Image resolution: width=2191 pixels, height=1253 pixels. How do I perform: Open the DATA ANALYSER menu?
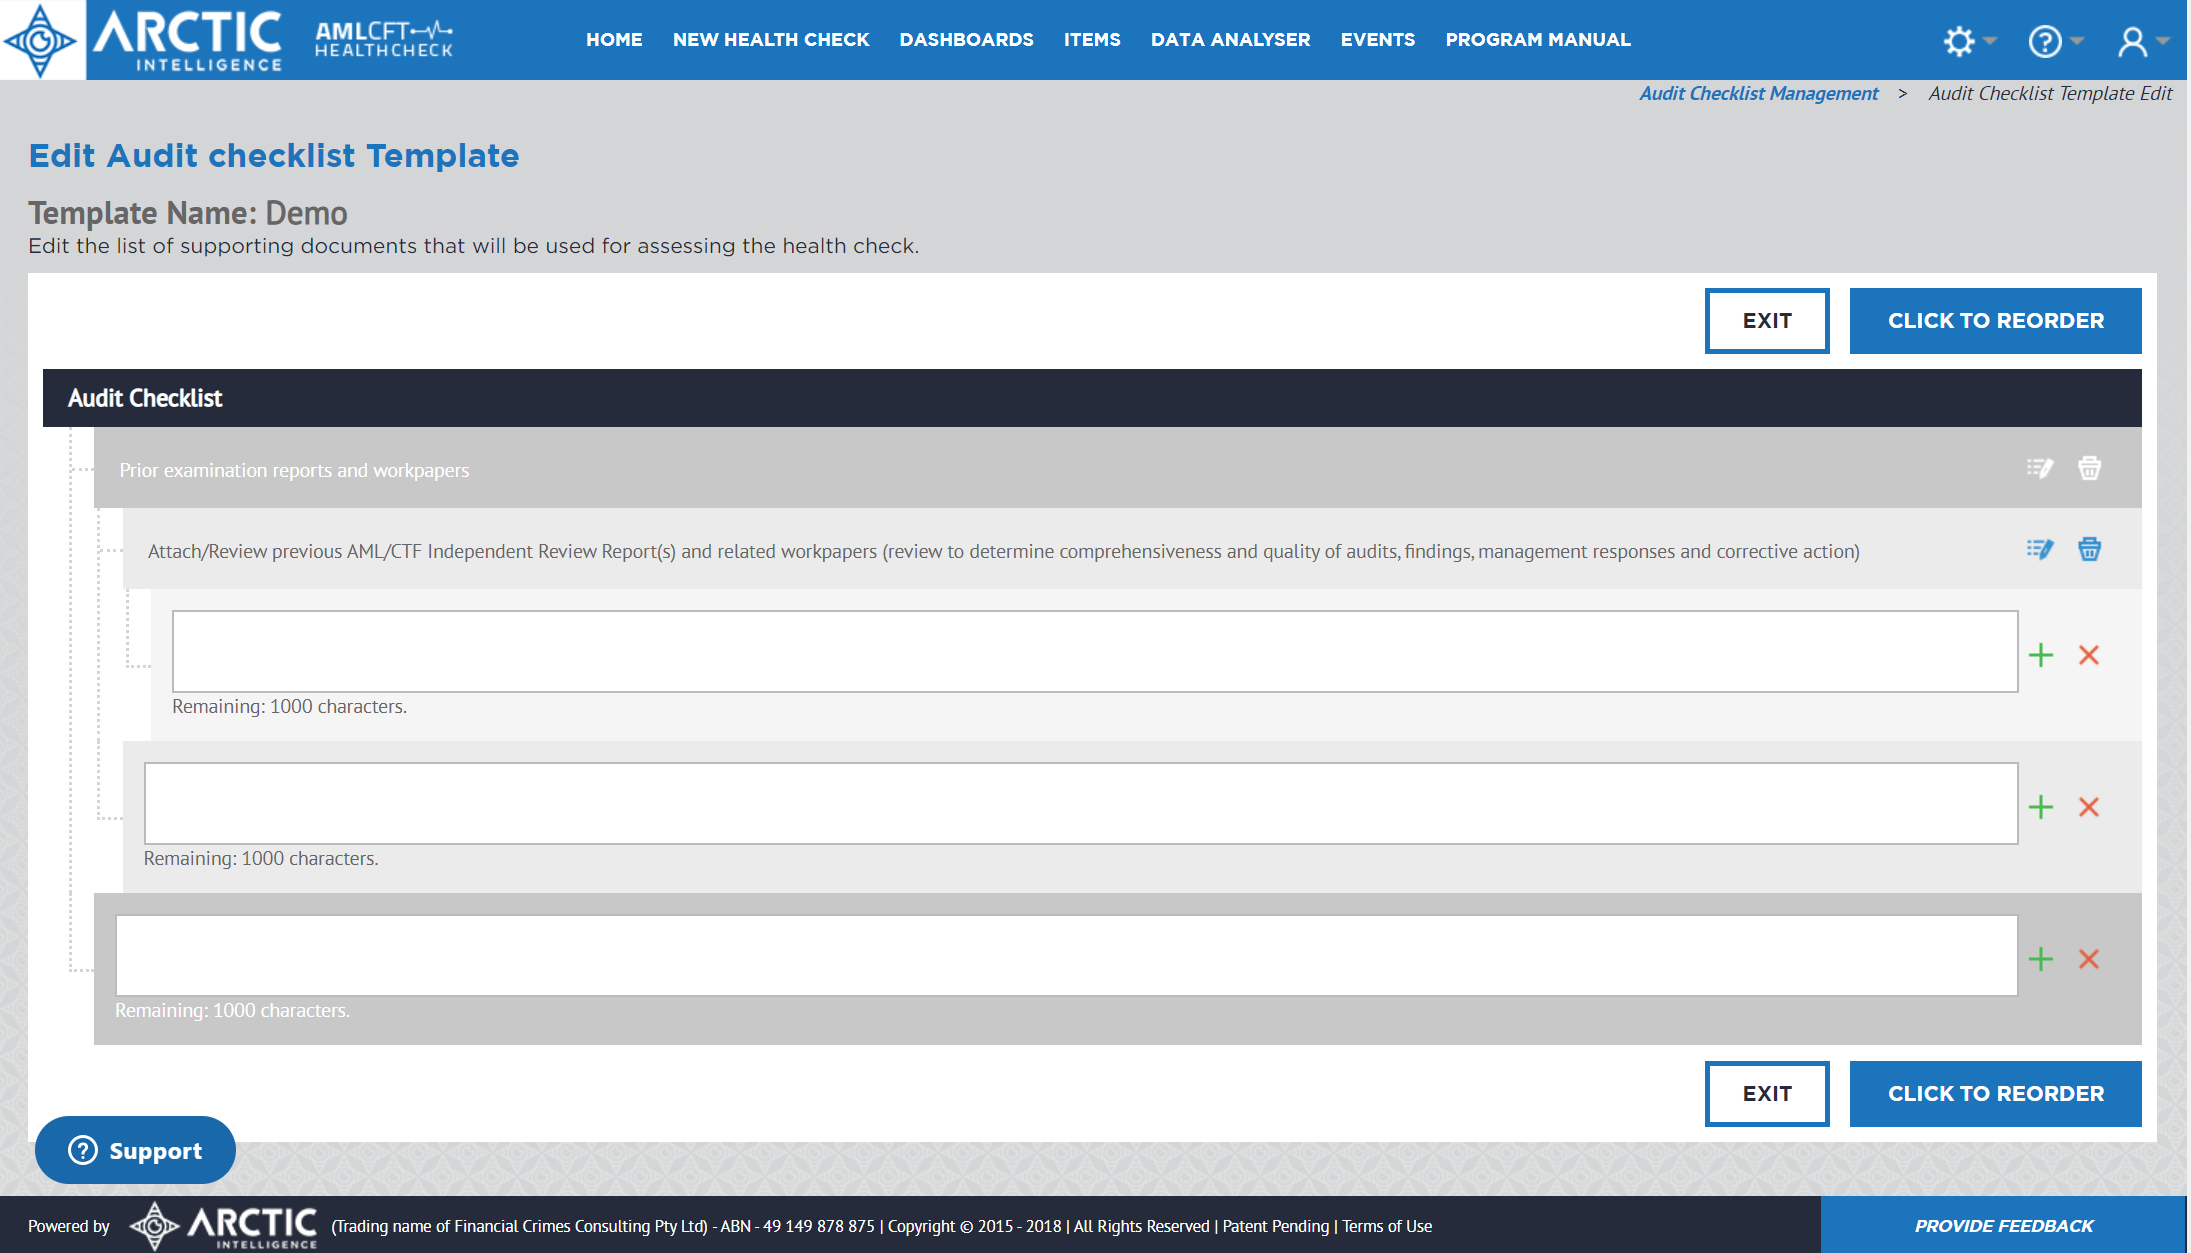pyautogui.click(x=1230, y=40)
